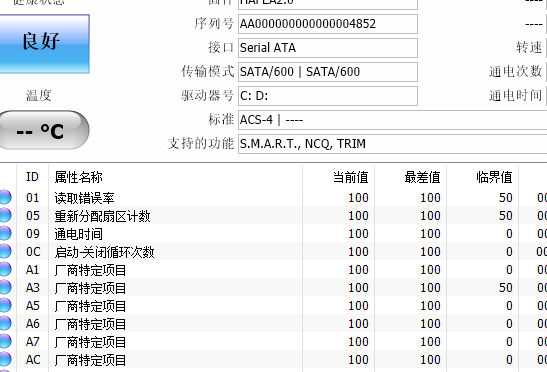Select 厂商特定项目 in row A5
Viewport: 547px width, 372px height.
coord(90,306)
